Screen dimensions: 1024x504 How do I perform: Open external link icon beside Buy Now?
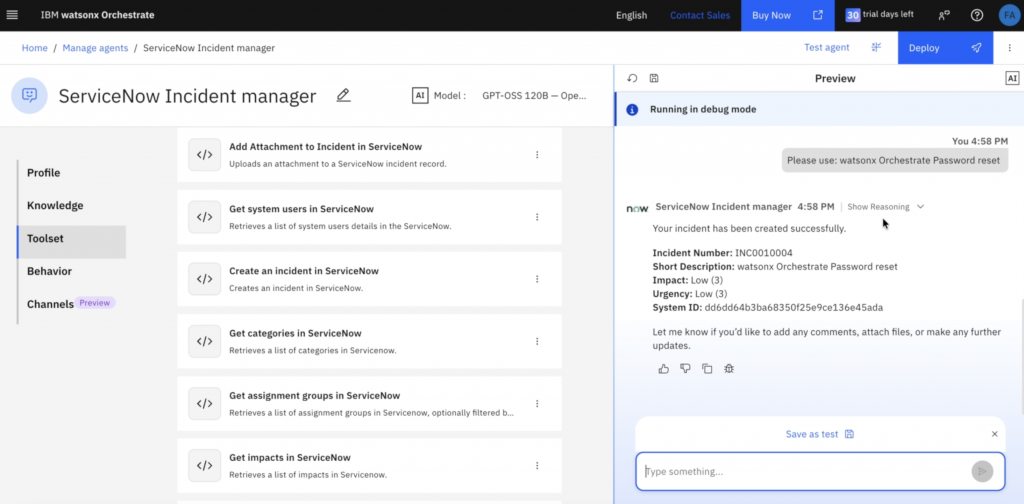818,15
